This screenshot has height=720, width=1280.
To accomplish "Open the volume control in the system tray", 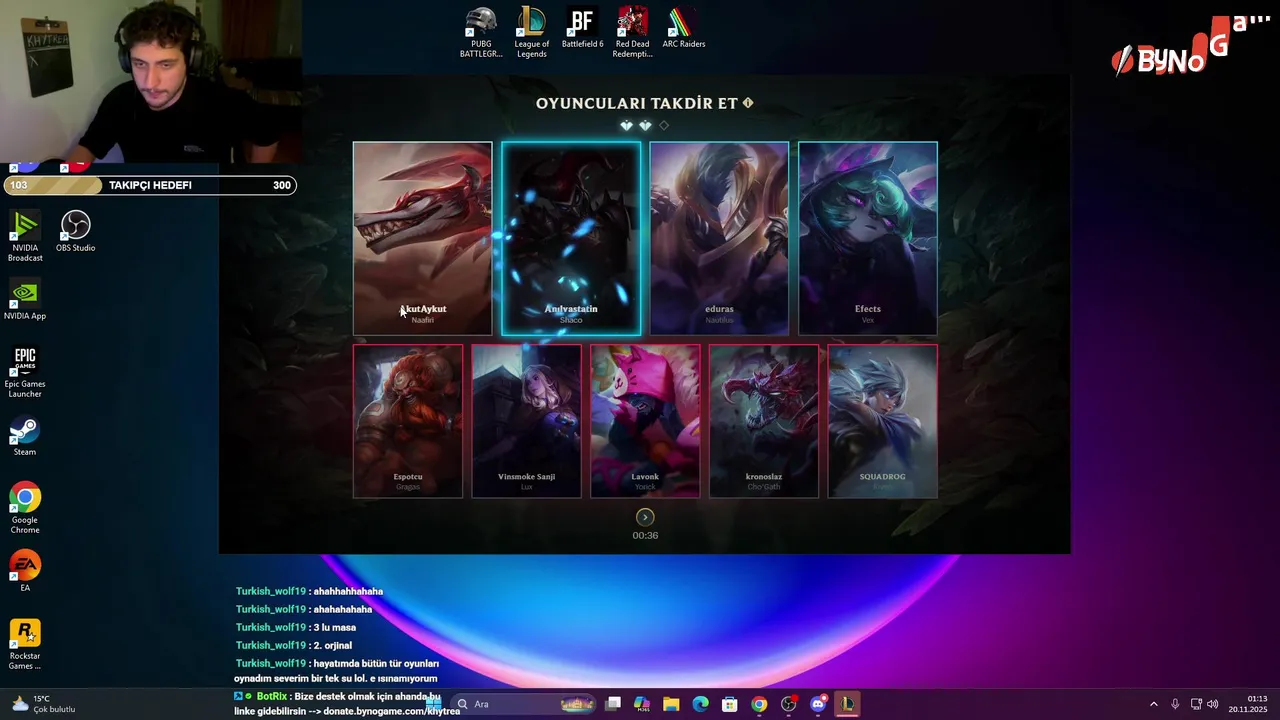I will pyautogui.click(x=1213, y=704).
